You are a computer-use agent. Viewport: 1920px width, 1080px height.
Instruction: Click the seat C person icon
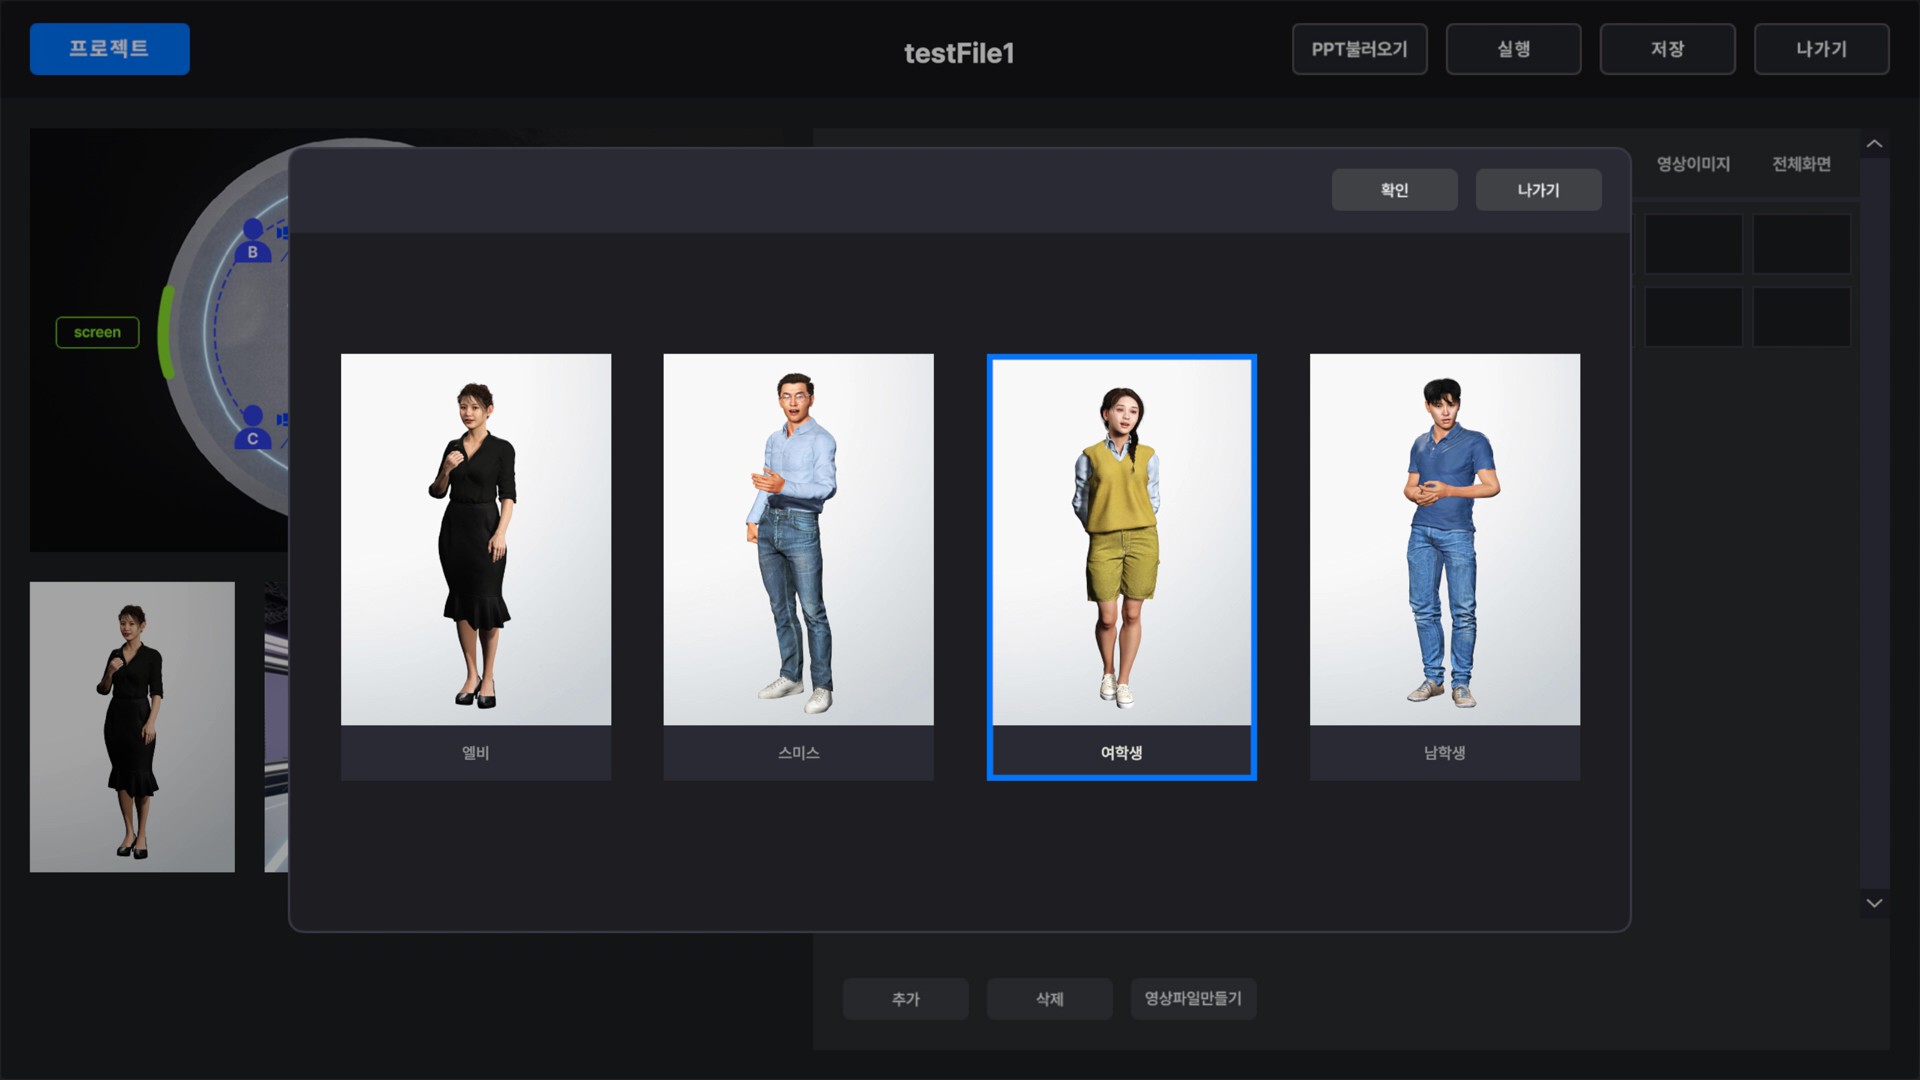[253, 428]
